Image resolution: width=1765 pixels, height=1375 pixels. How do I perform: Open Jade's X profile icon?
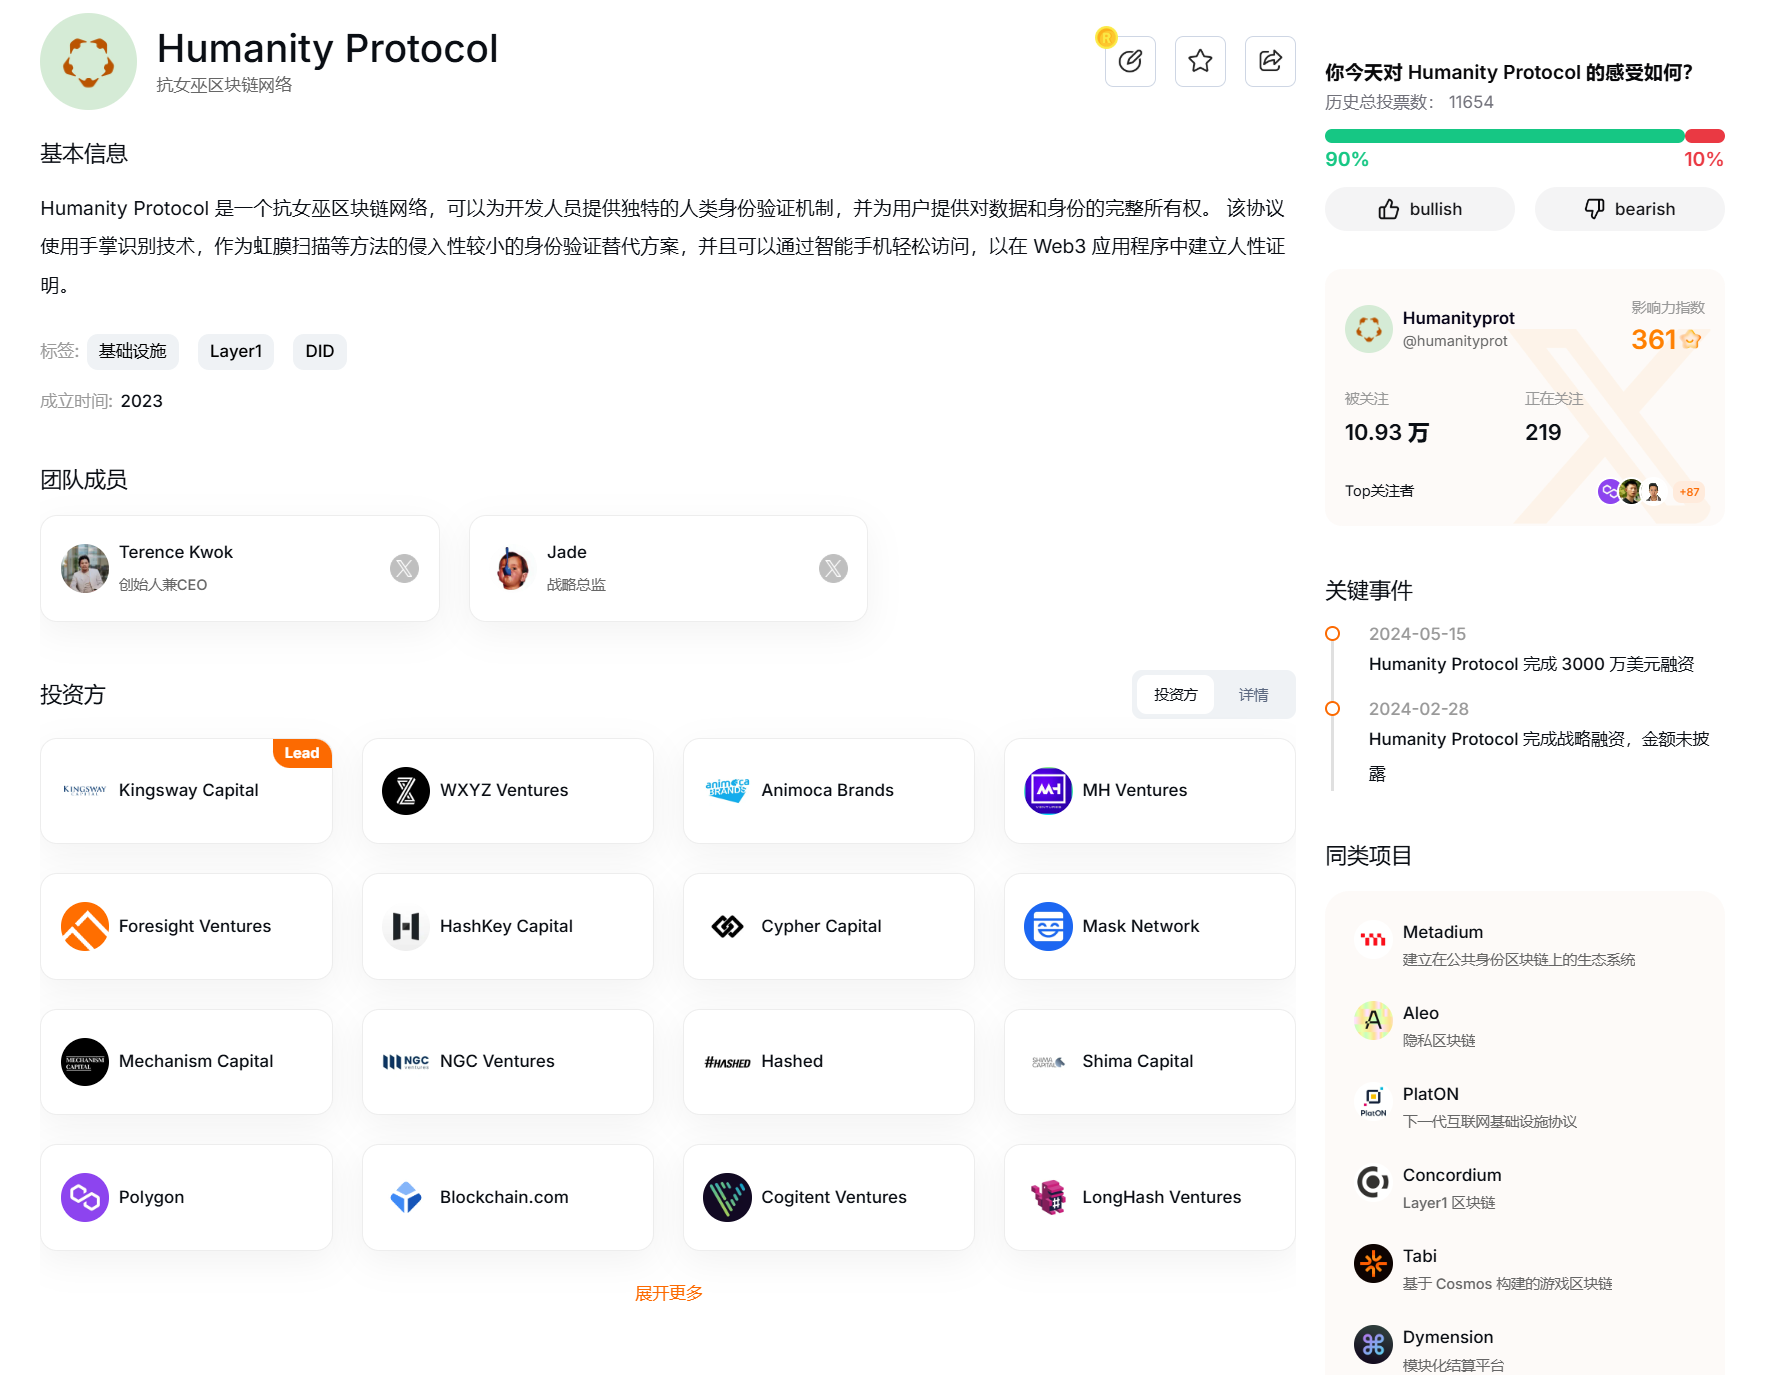(833, 569)
